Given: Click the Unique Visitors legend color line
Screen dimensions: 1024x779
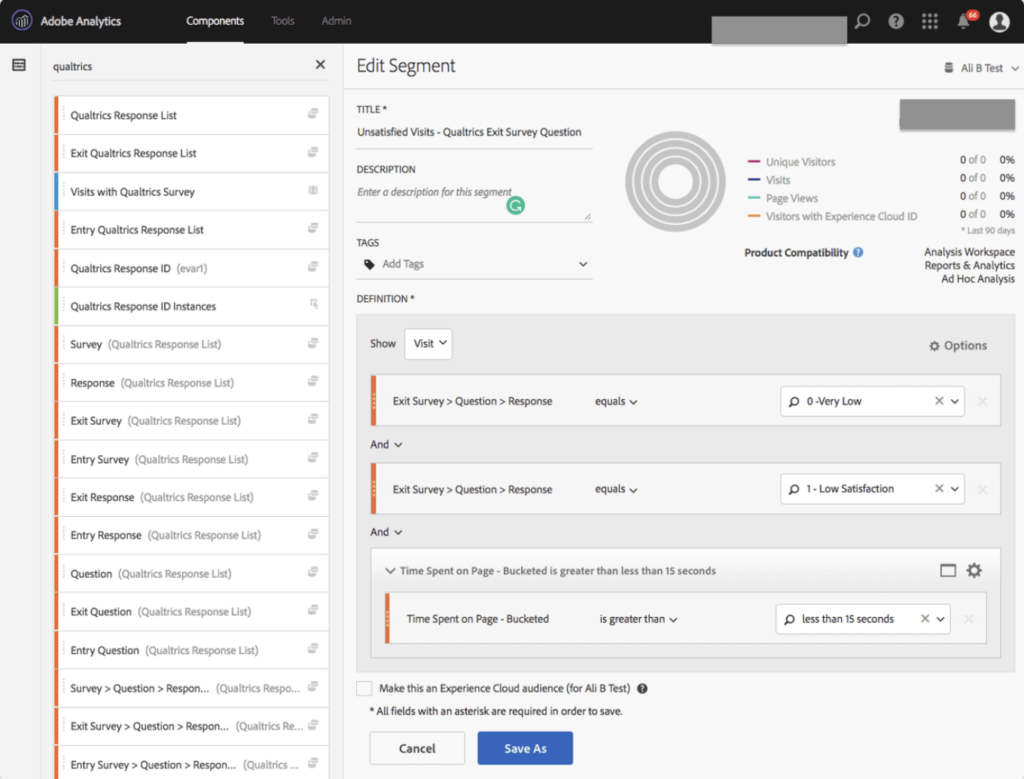Looking at the screenshot, I should click(754, 161).
